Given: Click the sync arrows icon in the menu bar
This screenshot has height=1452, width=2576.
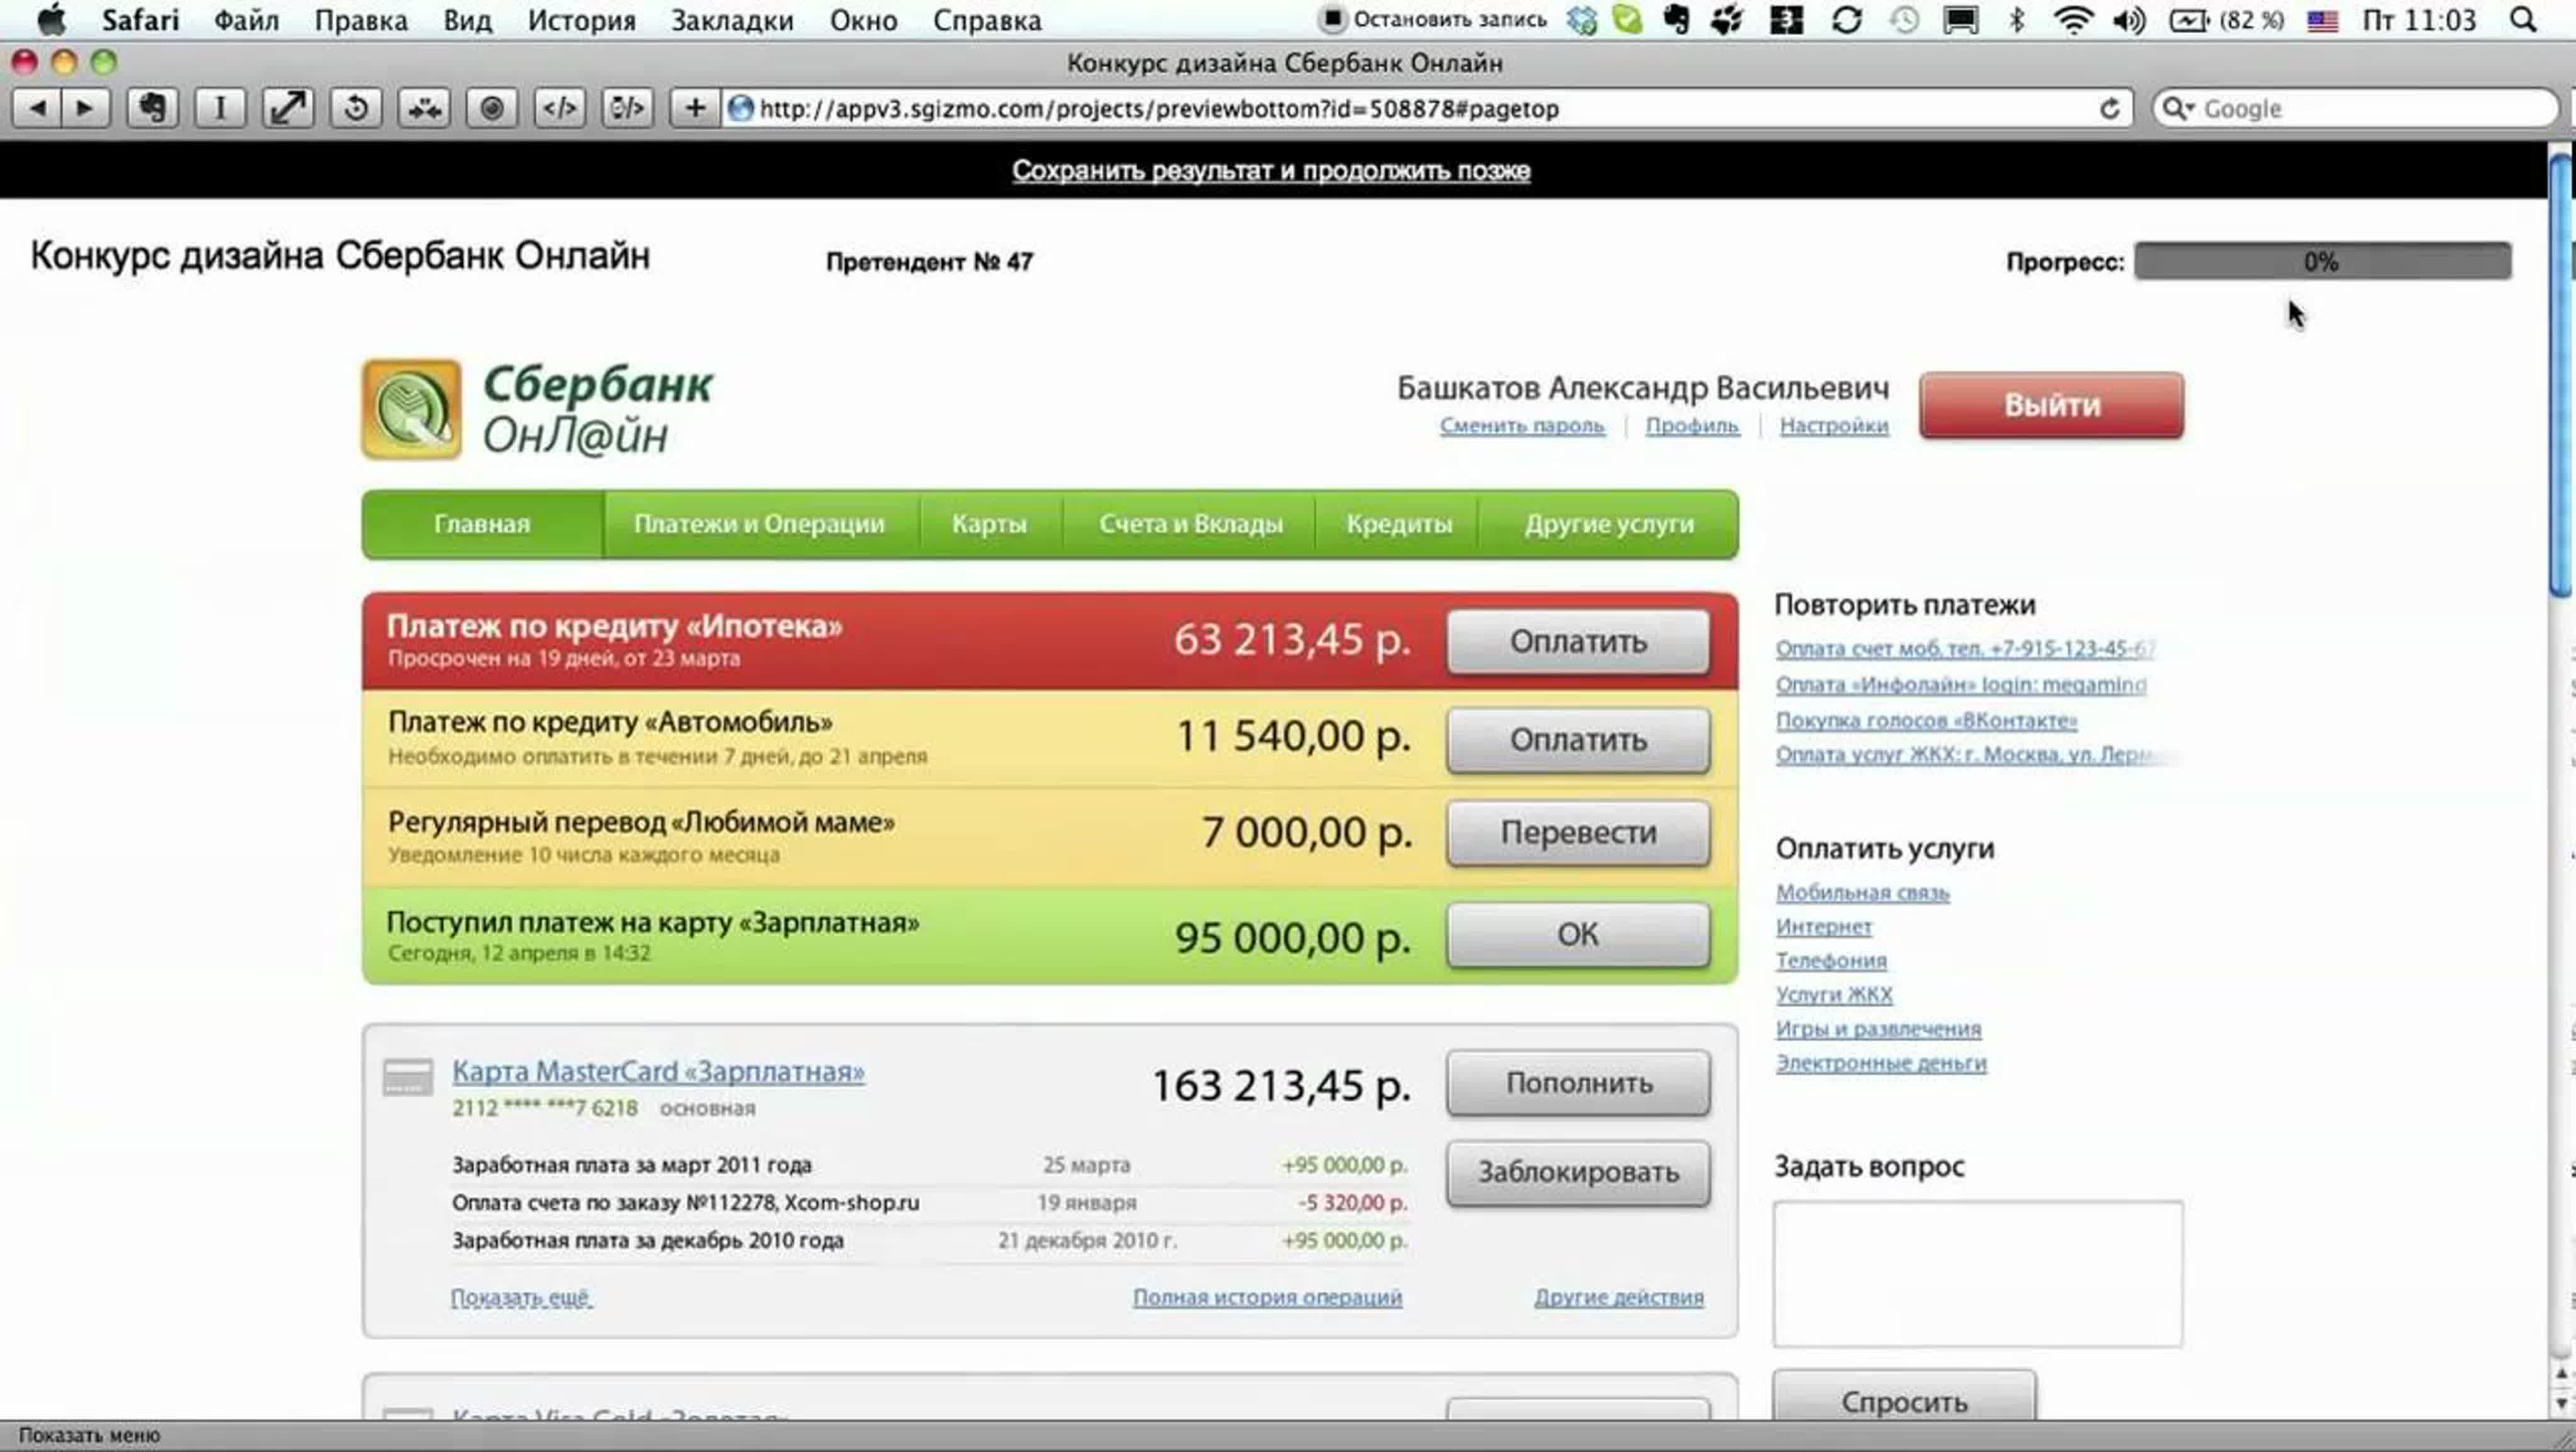Looking at the screenshot, I should click(1847, 20).
